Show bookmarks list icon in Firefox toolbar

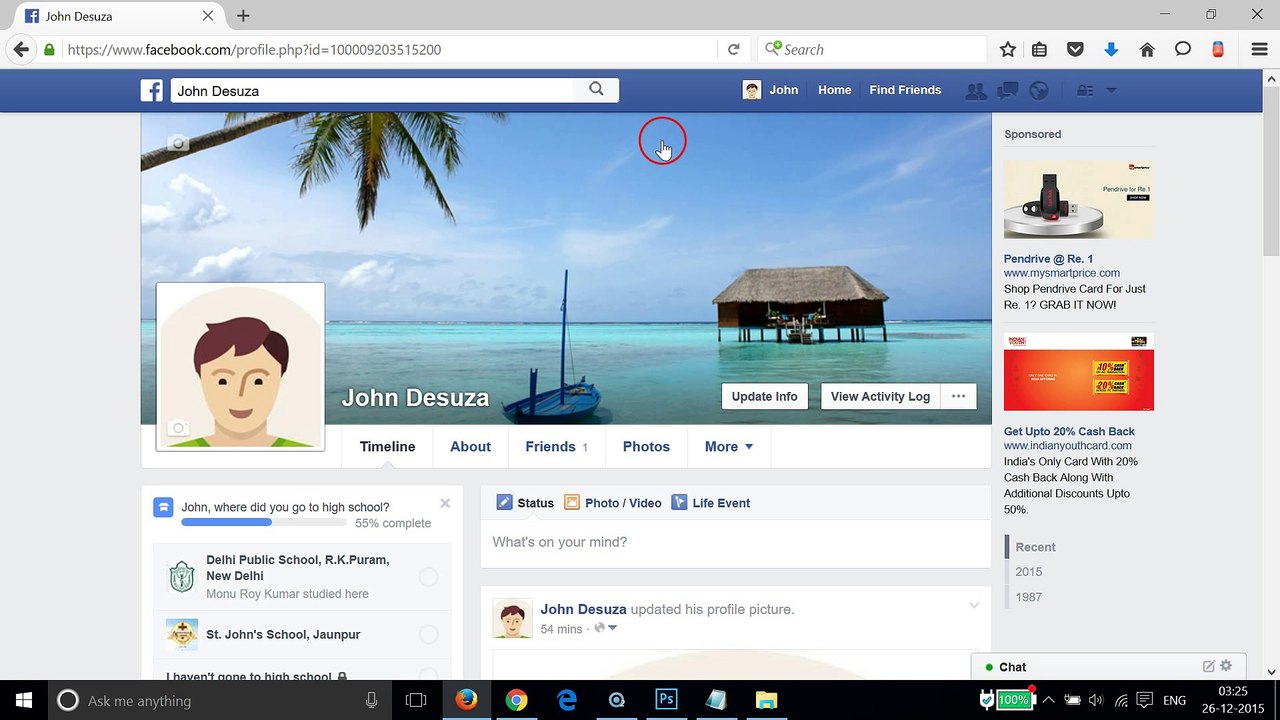pyautogui.click(x=1039, y=49)
